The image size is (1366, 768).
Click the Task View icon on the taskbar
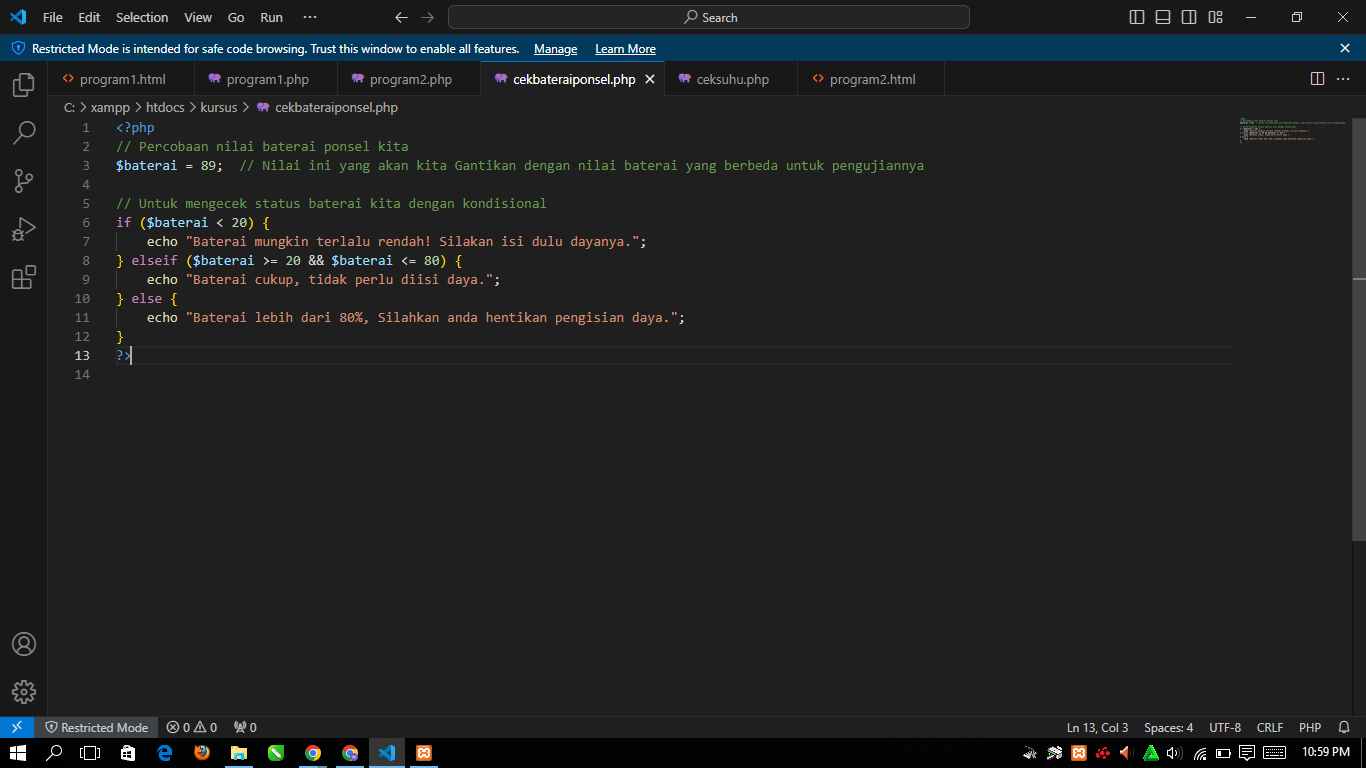point(91,753)
